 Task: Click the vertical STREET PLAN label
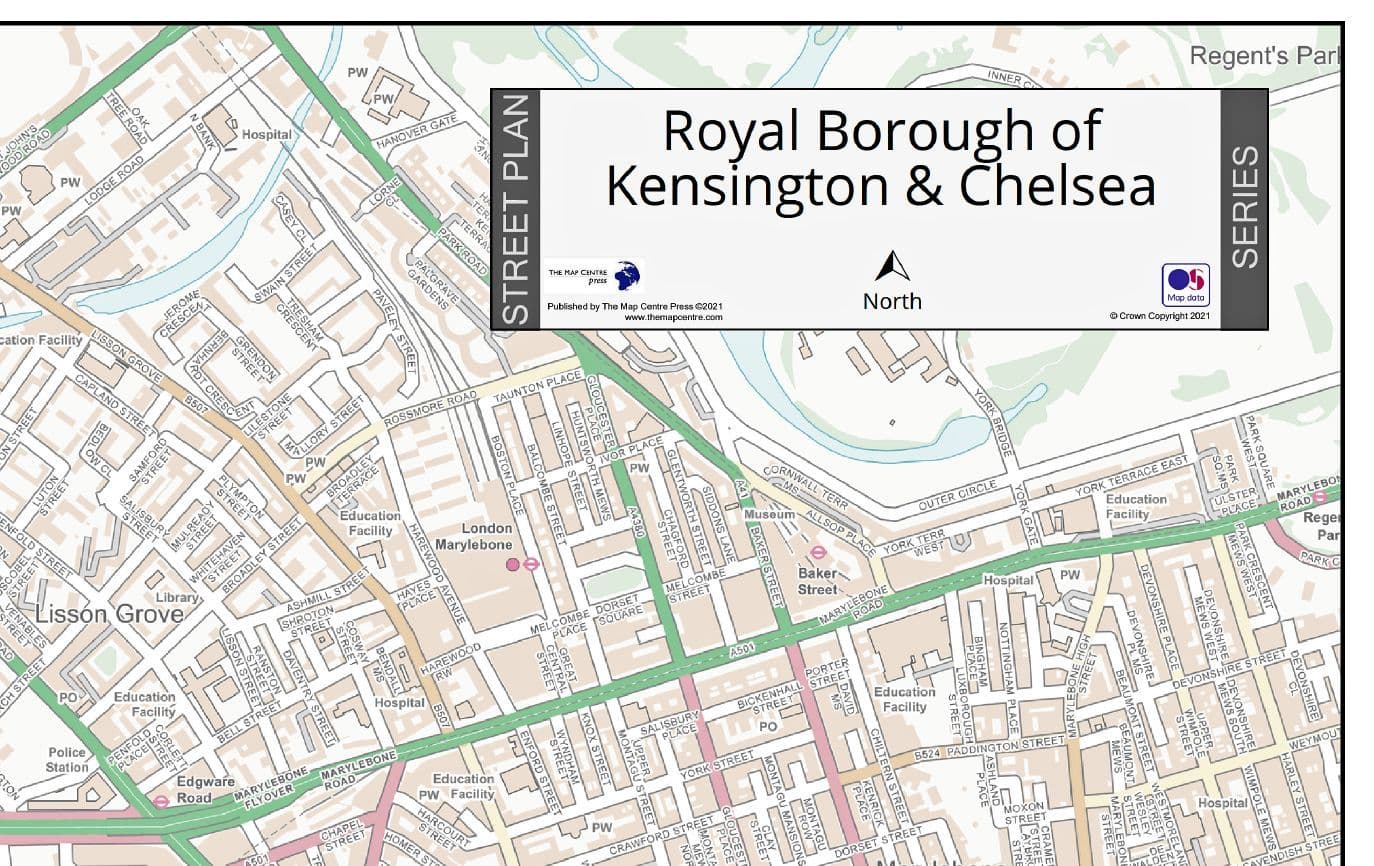point(515,210)
